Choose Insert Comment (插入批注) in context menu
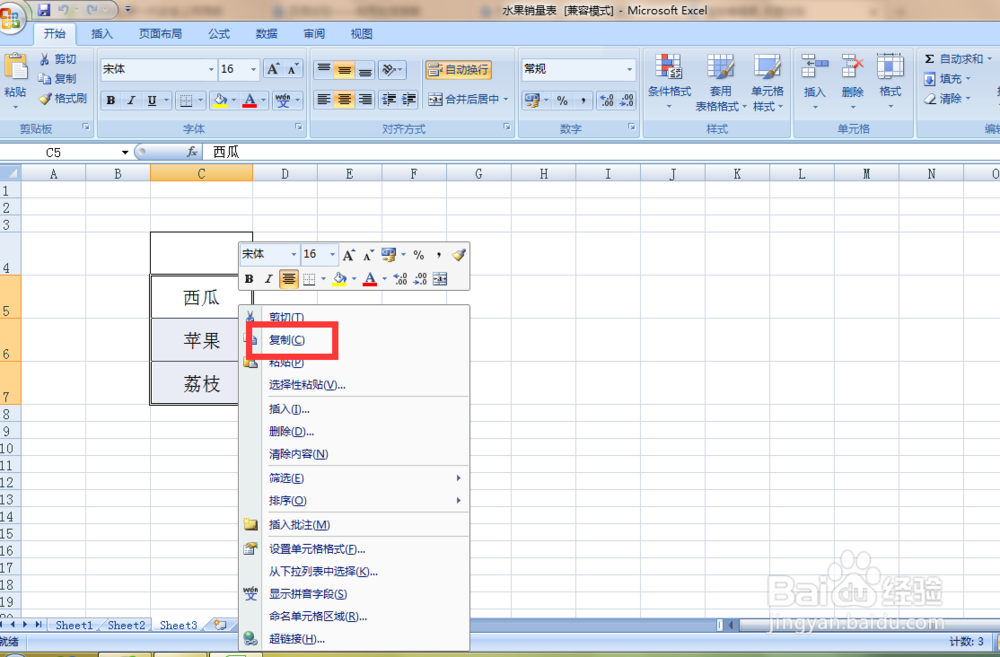 354,524
